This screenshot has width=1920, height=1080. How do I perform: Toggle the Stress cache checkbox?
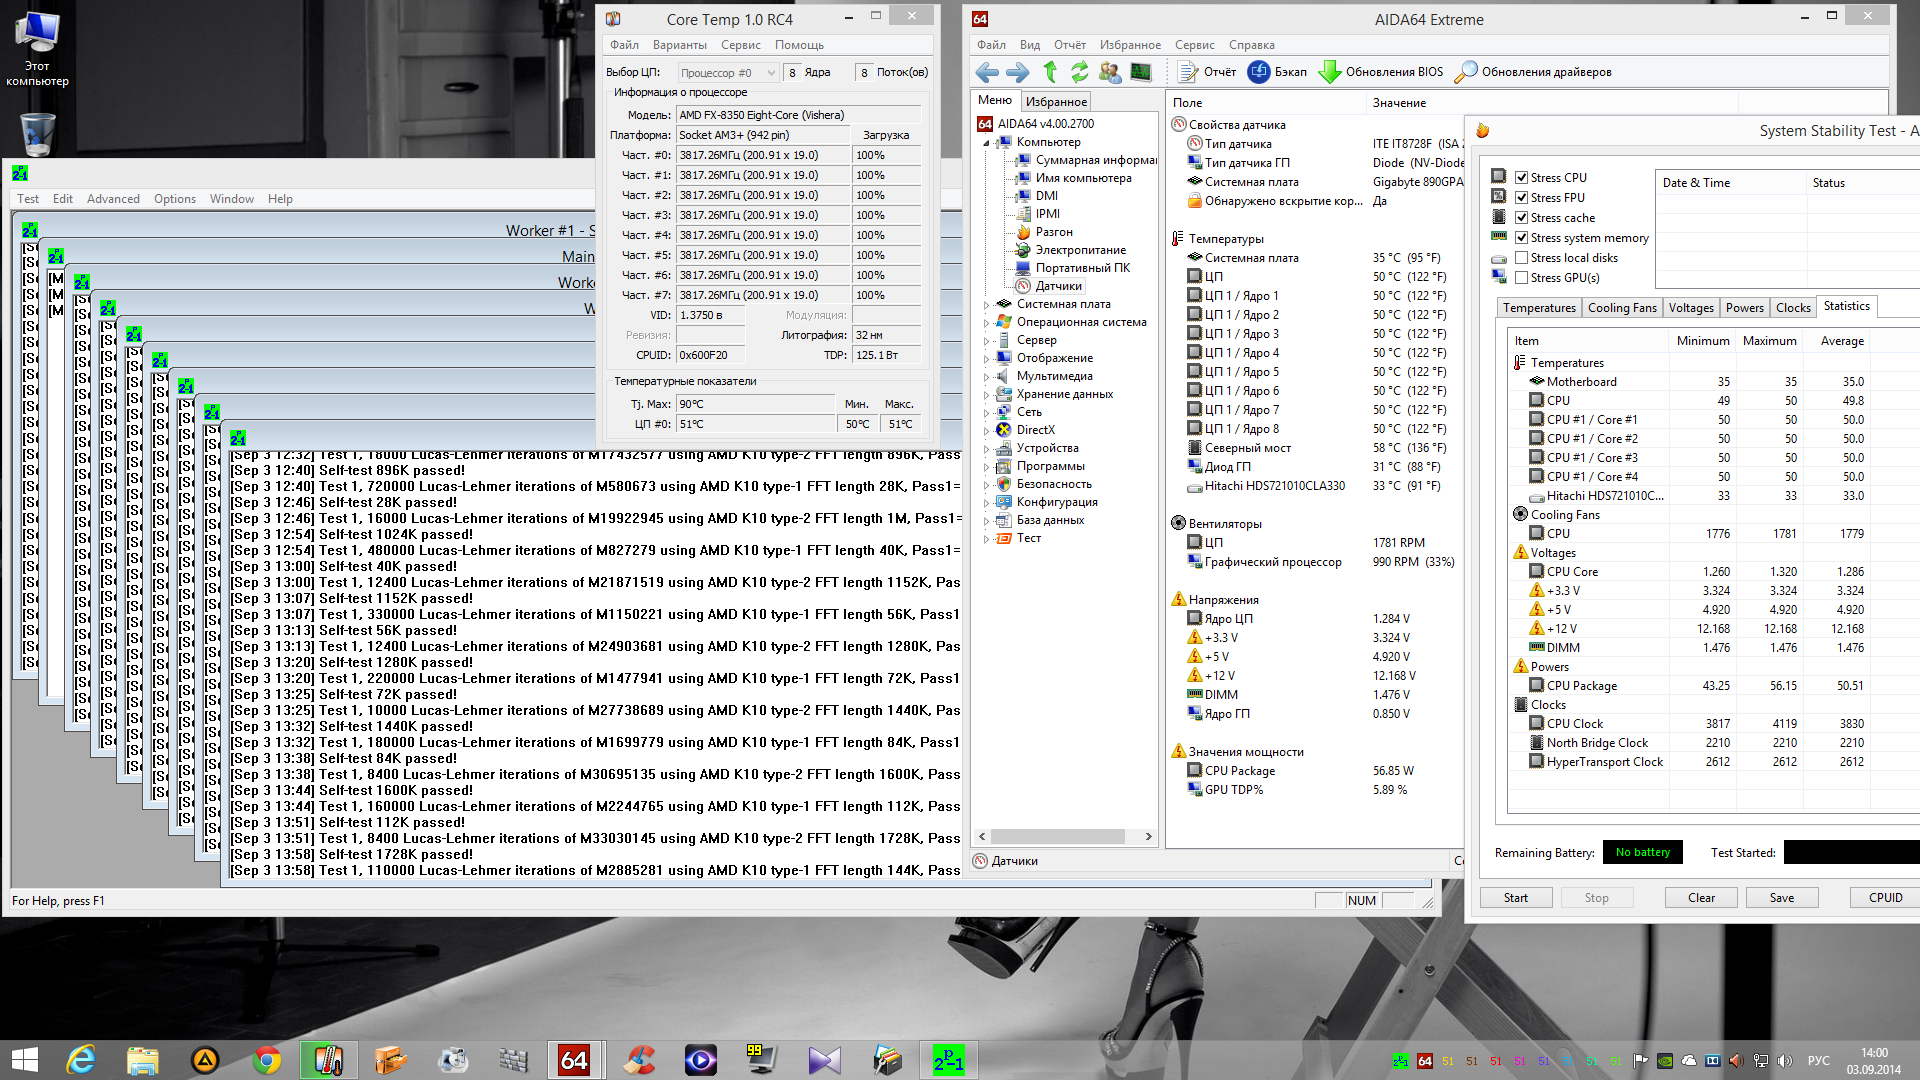click(x=1521, y=218)
